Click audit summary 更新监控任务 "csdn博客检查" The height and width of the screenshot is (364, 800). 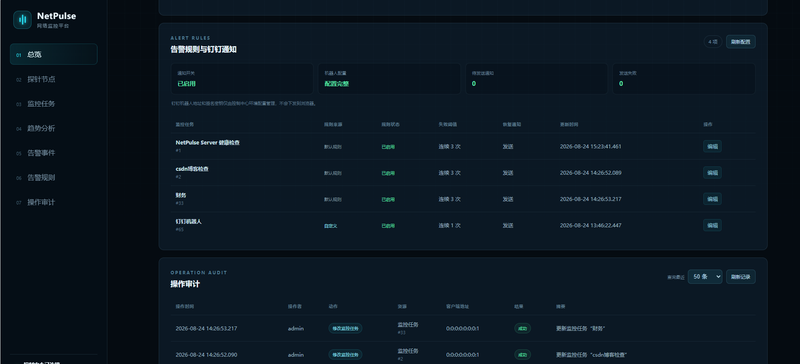tap(591, 355)
